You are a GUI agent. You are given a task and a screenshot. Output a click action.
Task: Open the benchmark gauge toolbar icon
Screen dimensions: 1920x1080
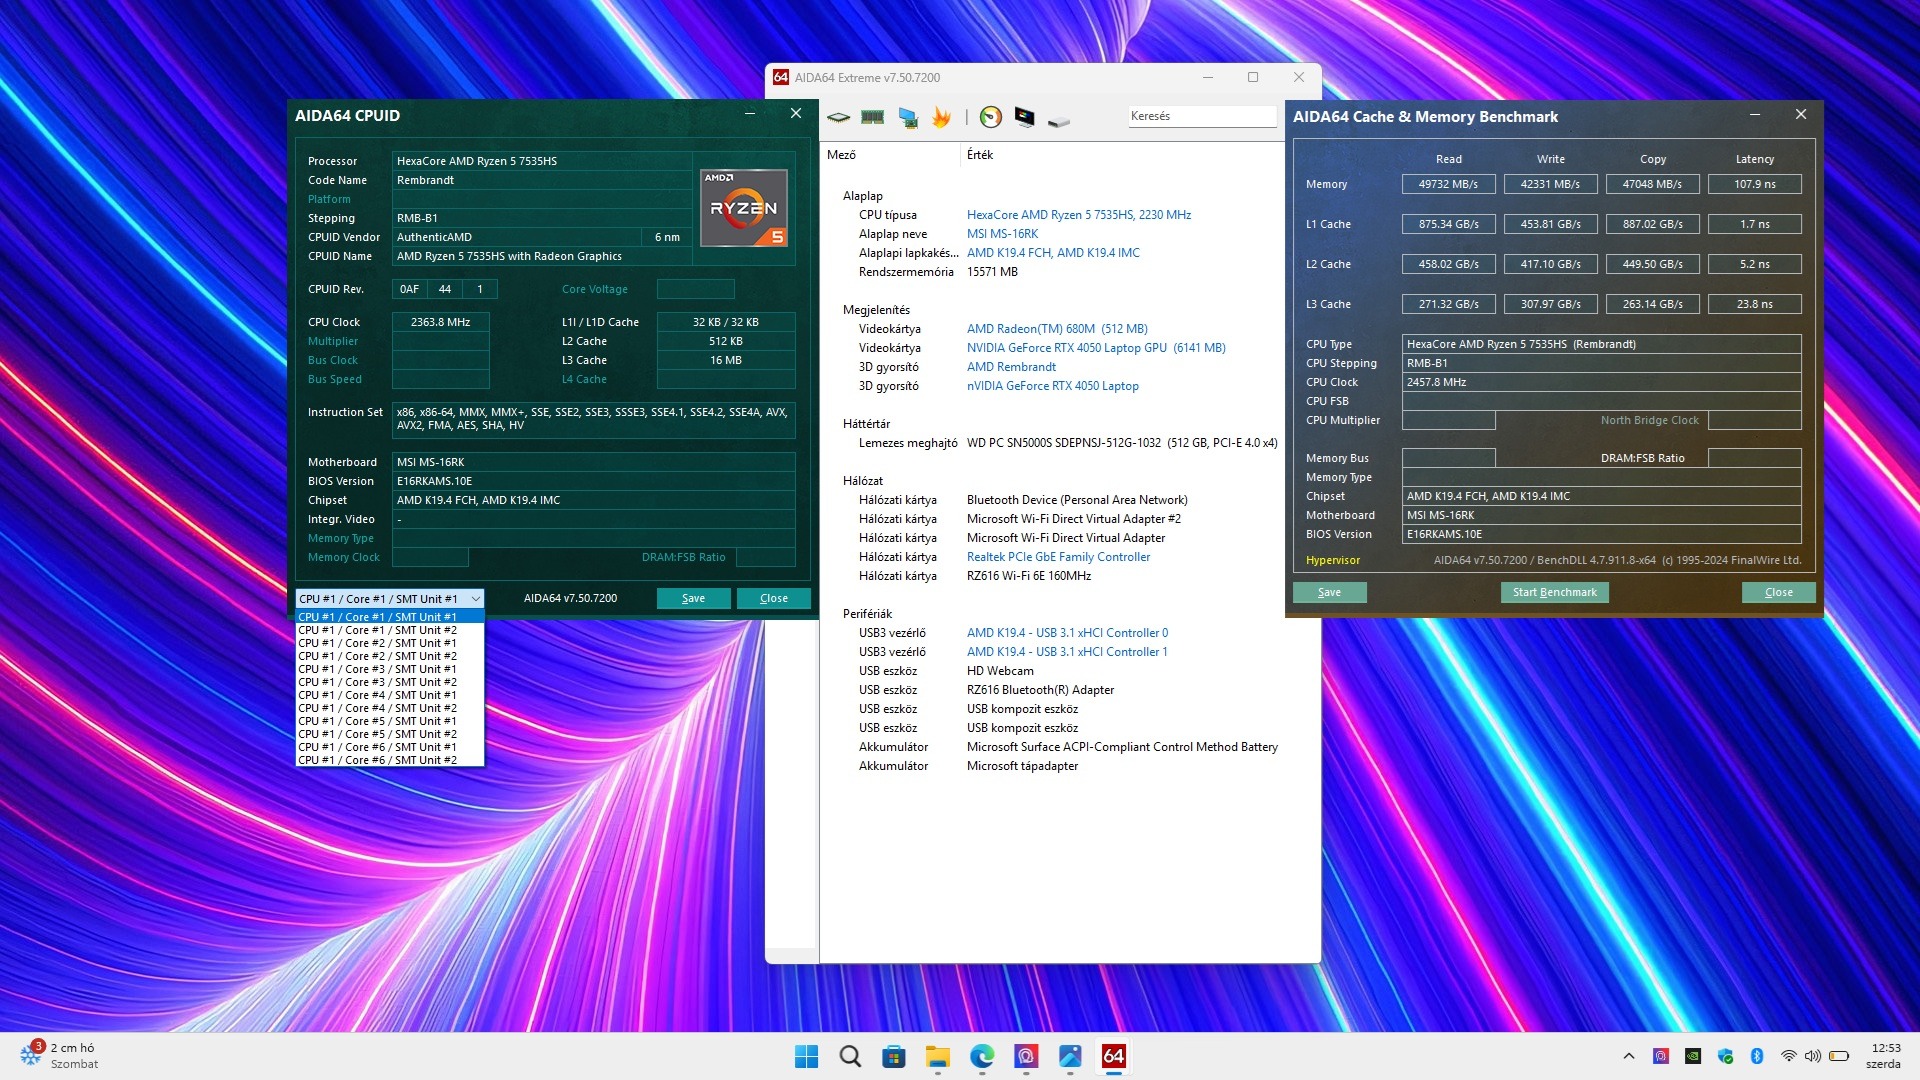pos(990,118)
